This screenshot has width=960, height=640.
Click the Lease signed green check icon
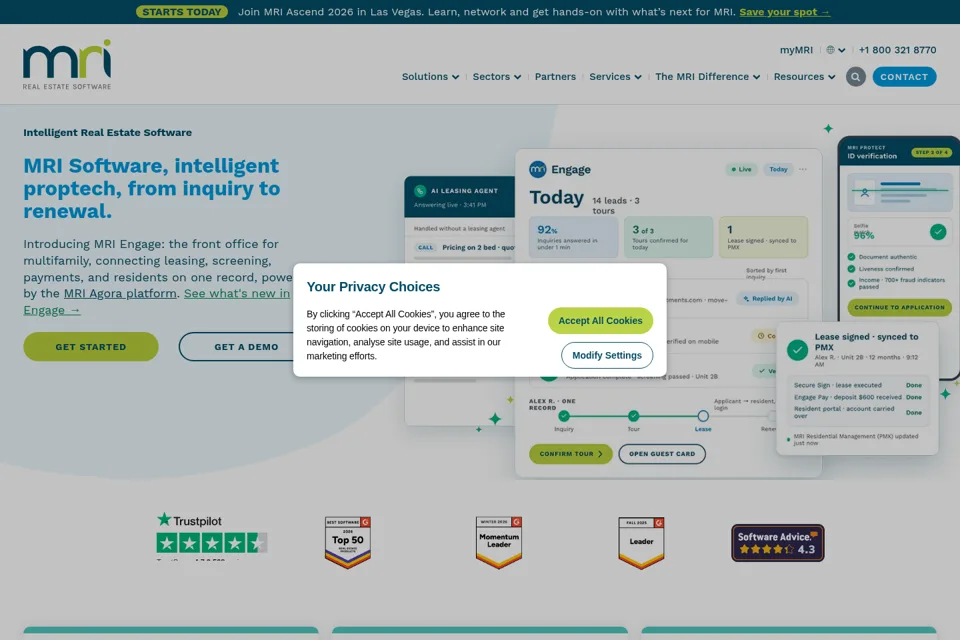(797, 350)
